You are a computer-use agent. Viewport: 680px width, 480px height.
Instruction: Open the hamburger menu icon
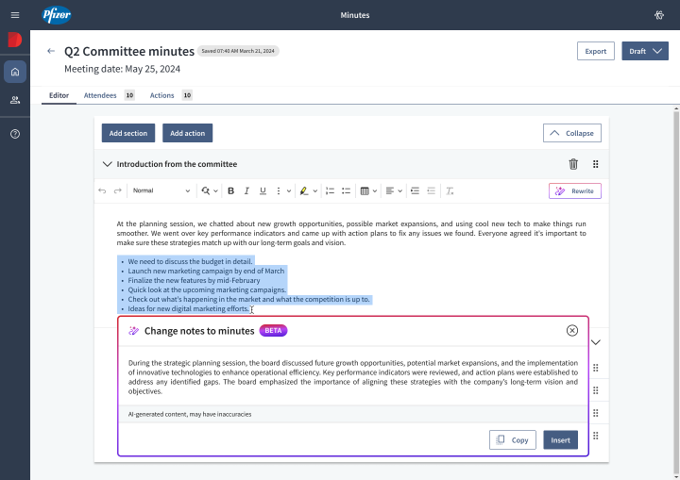[x=15, y=15]
